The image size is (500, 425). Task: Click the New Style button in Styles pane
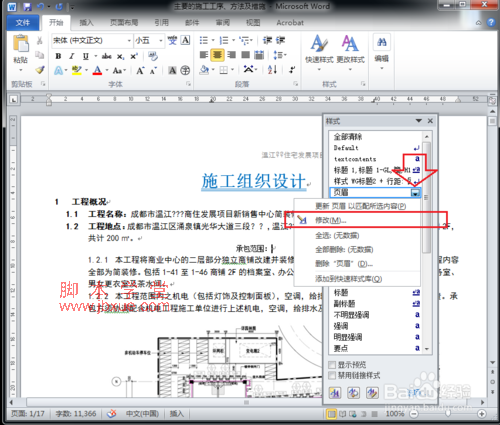point(335,393)
